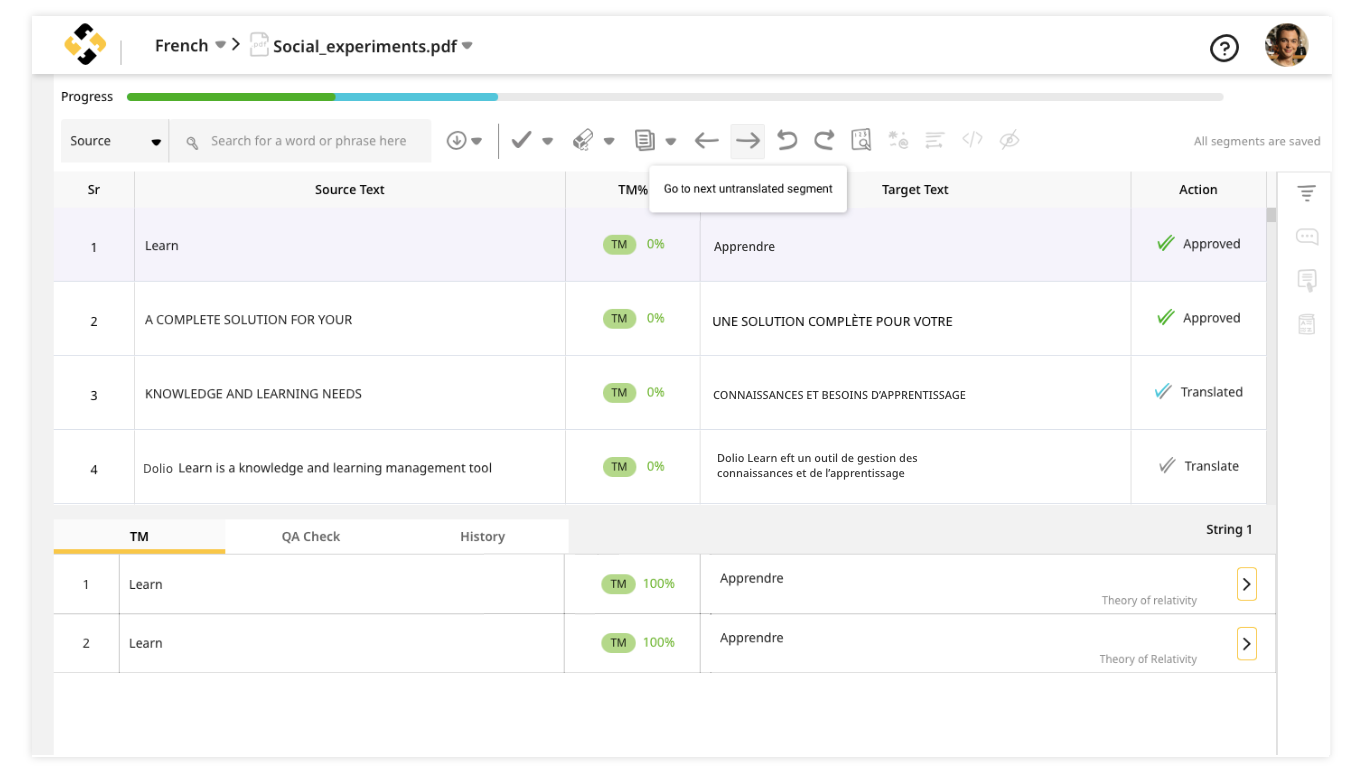Switch to the History tab
Viewport: 1368px width, 772px height.
tap(482, 536)
